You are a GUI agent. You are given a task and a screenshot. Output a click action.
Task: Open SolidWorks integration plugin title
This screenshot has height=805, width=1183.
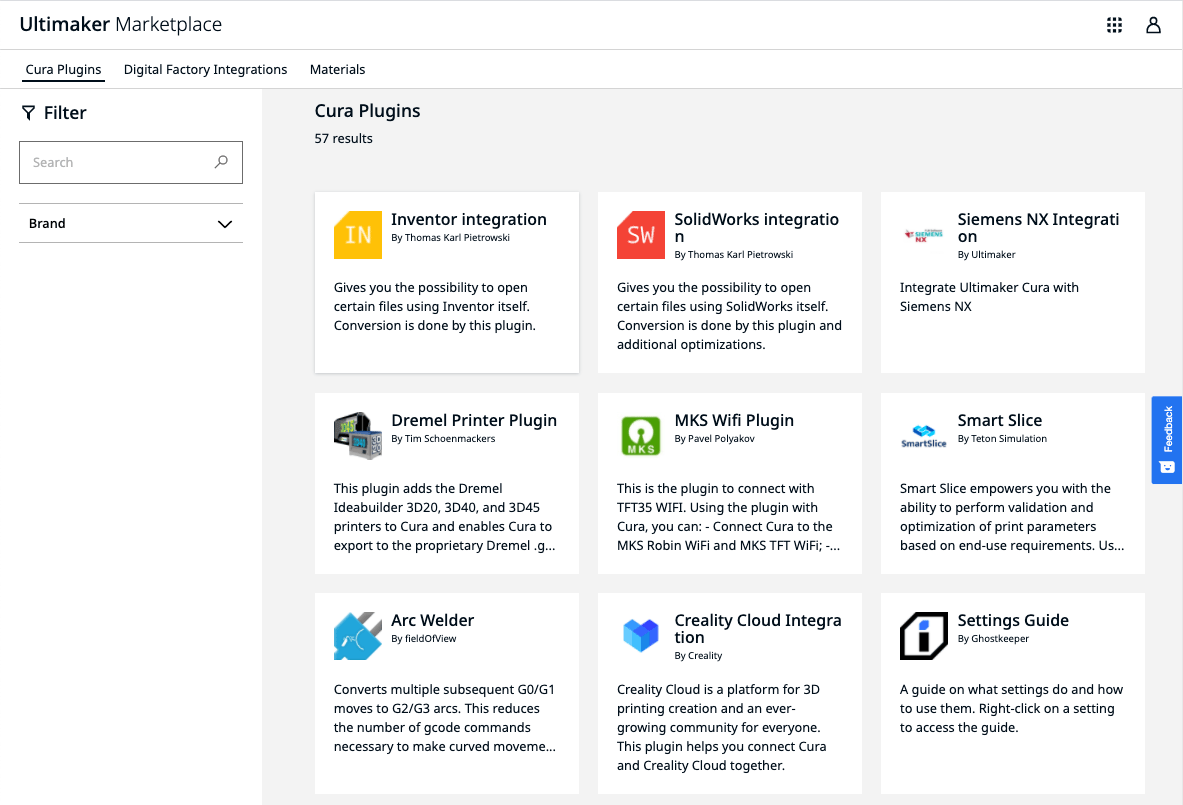[x=757, y=228]
